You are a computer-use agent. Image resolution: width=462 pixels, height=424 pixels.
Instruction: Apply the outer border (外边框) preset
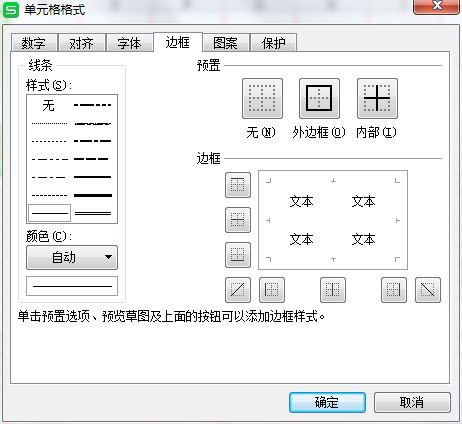point(319,99)
